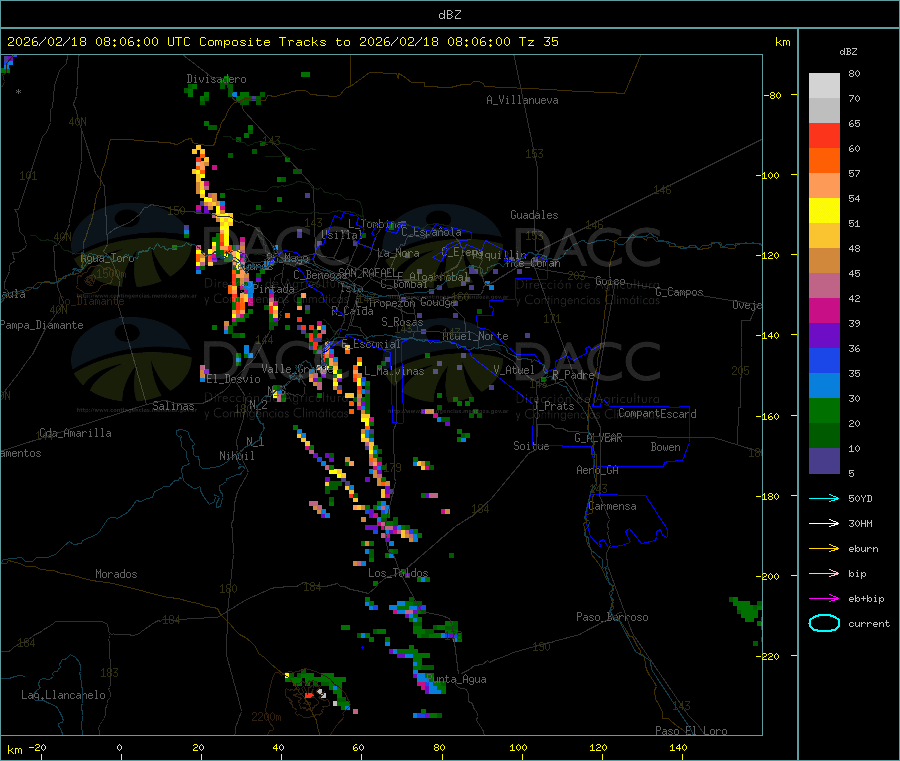
Task: Click the A_Villanueva place label
Action: 522,100
